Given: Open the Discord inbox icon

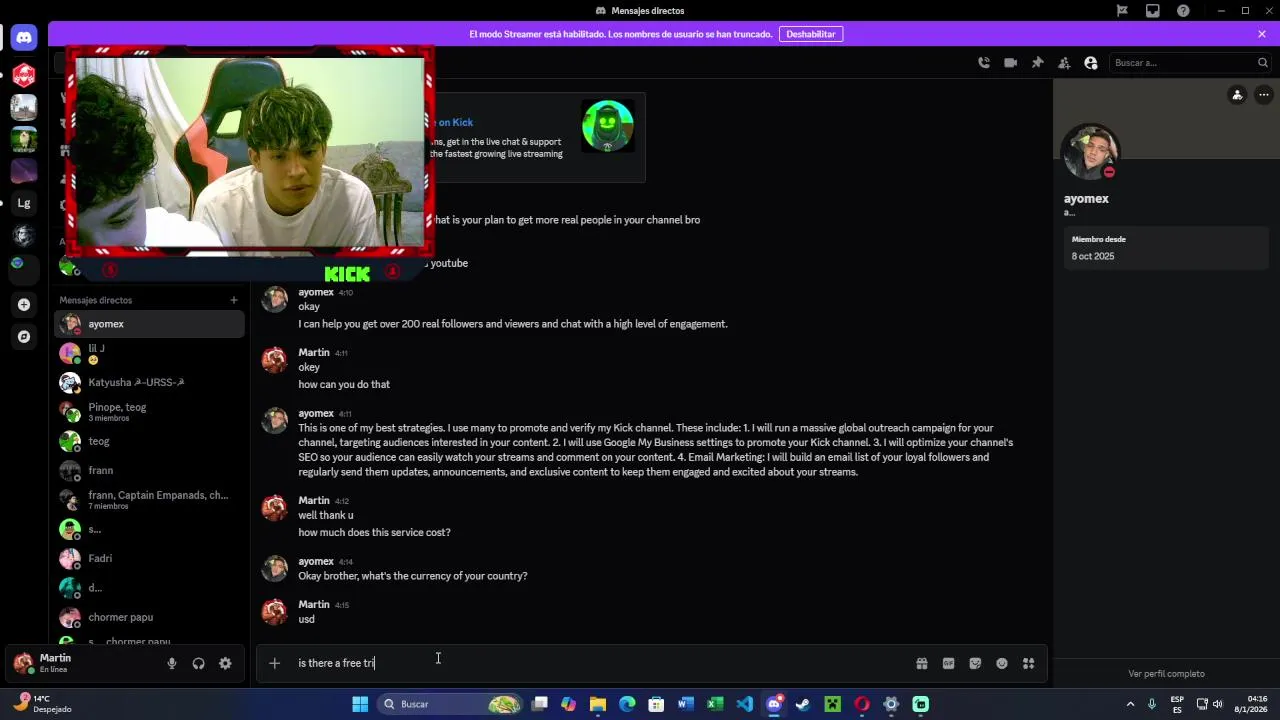Looking at the screenshot, I should (1153, 11).
